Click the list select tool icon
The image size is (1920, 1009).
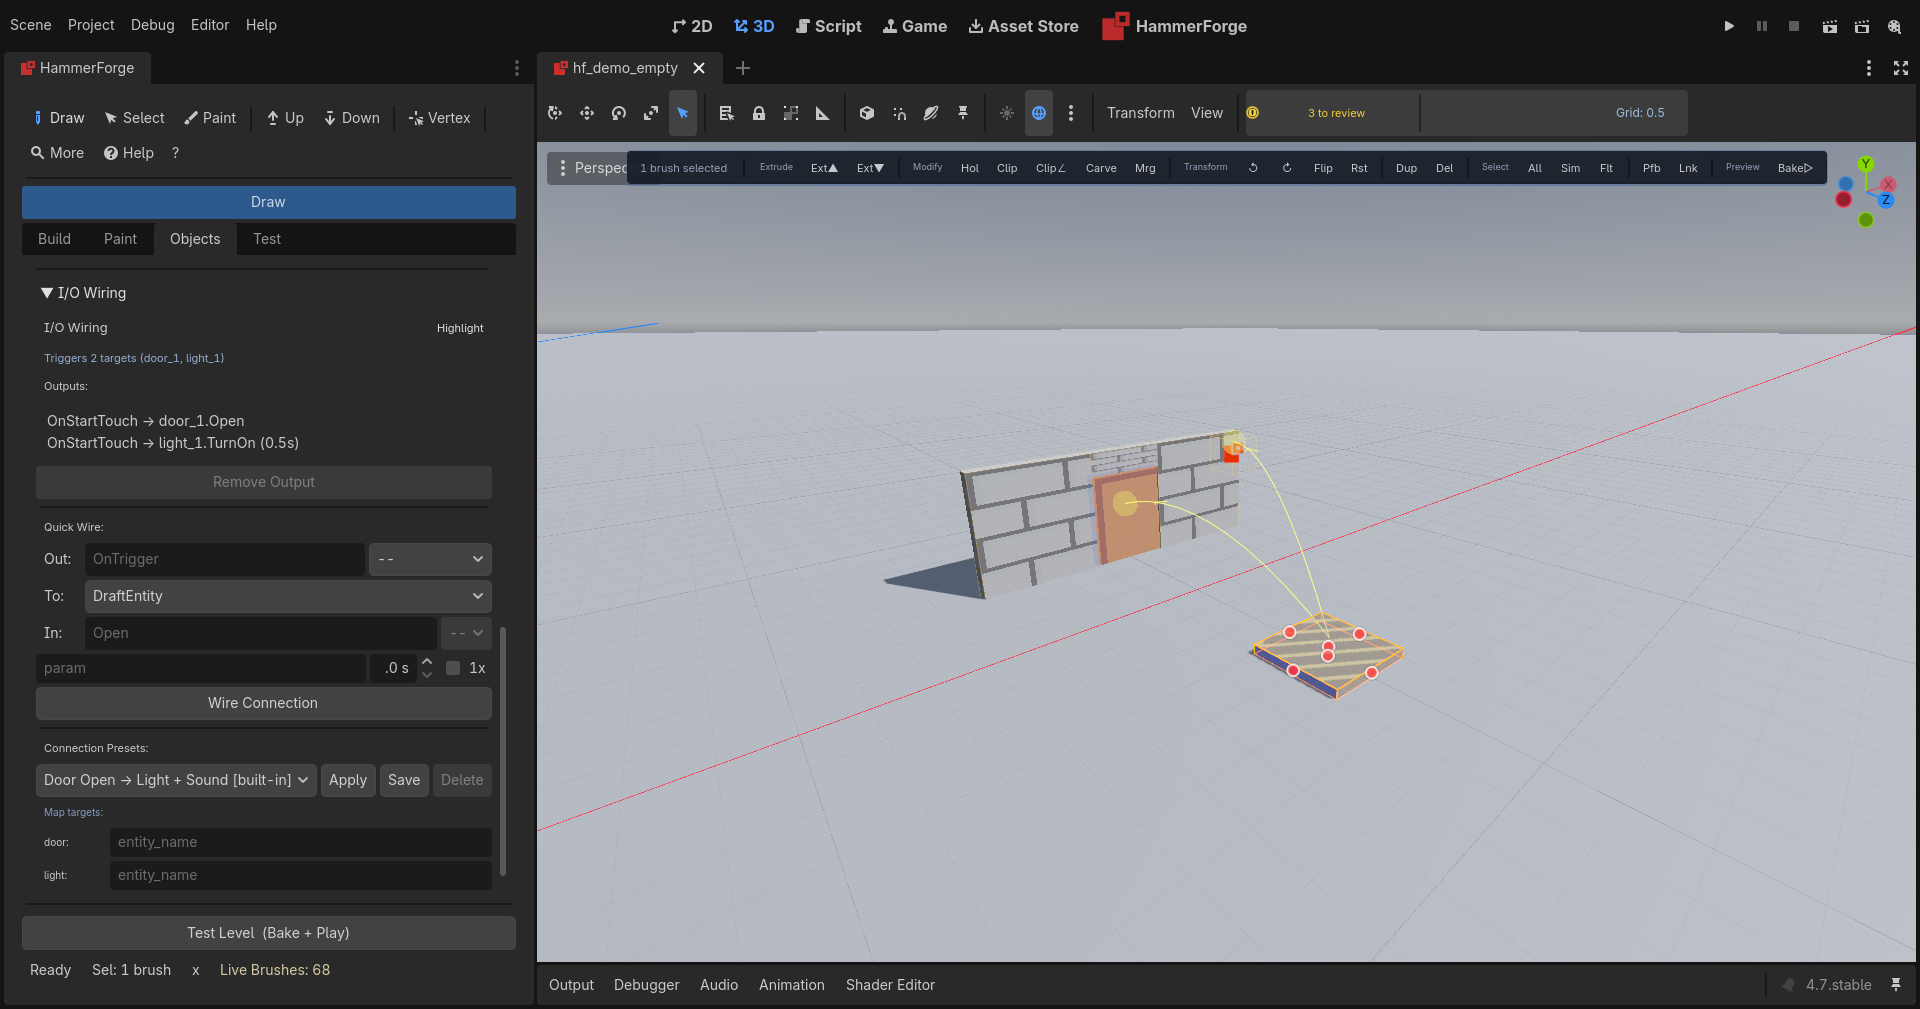pos(727,113)
